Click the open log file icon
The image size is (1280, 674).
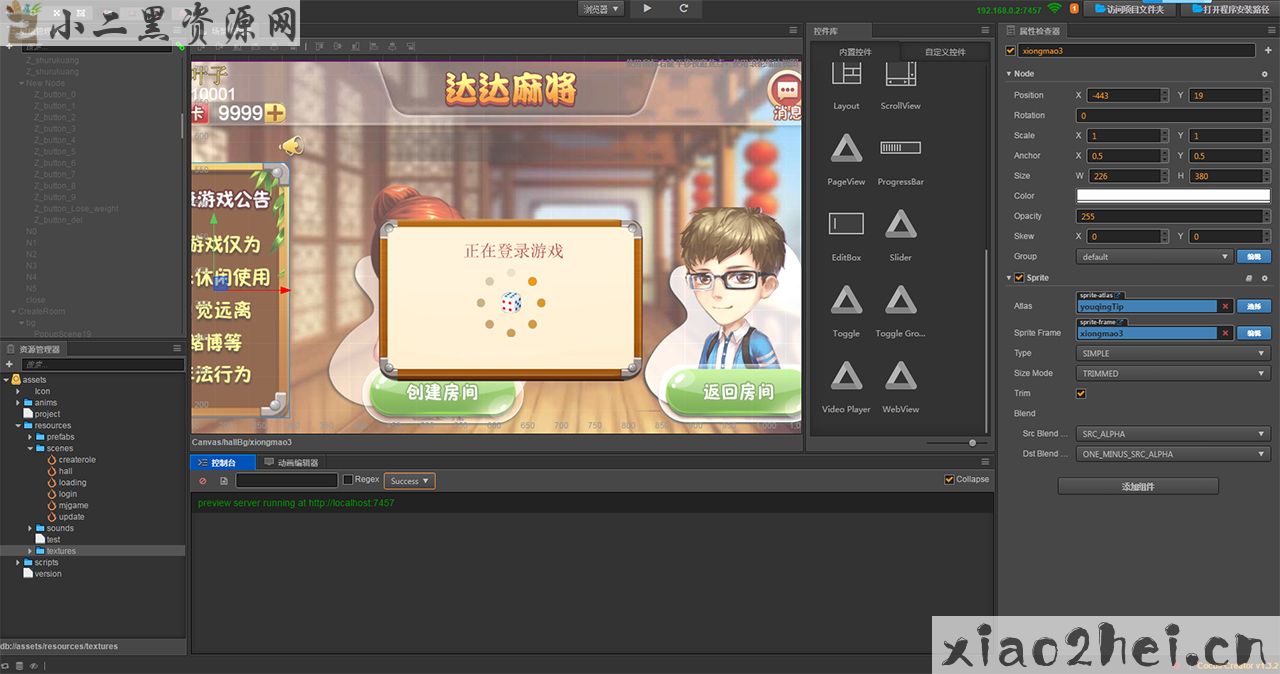point(224,481)
